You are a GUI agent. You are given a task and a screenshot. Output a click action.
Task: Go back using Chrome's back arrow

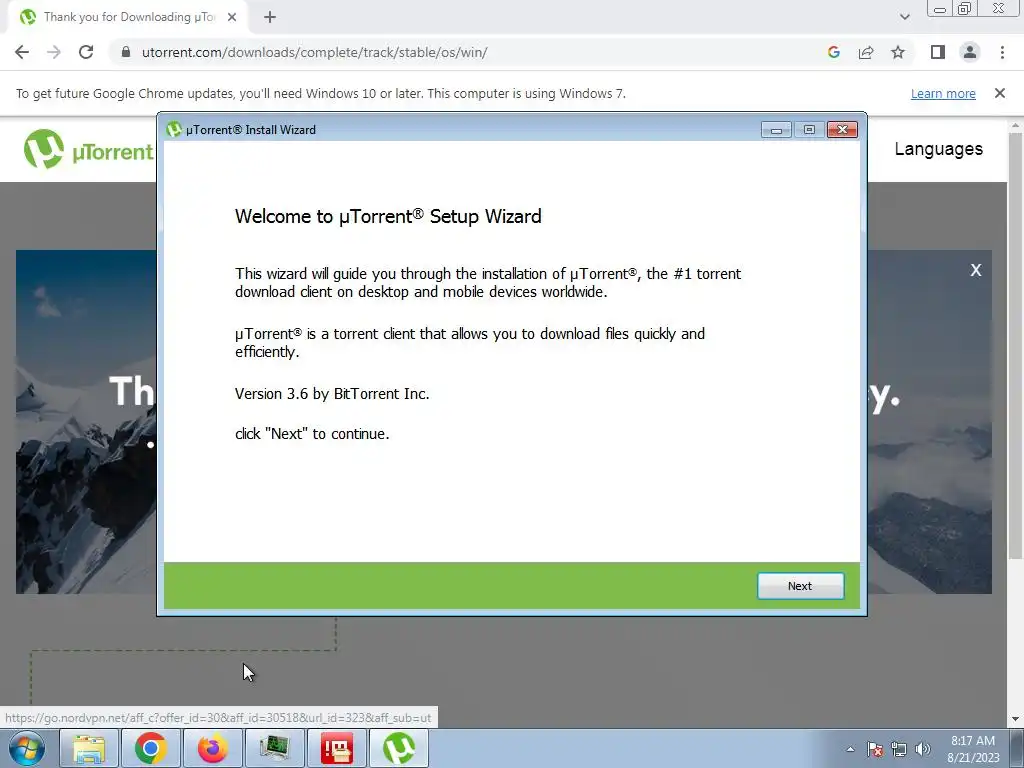(22, 52)
